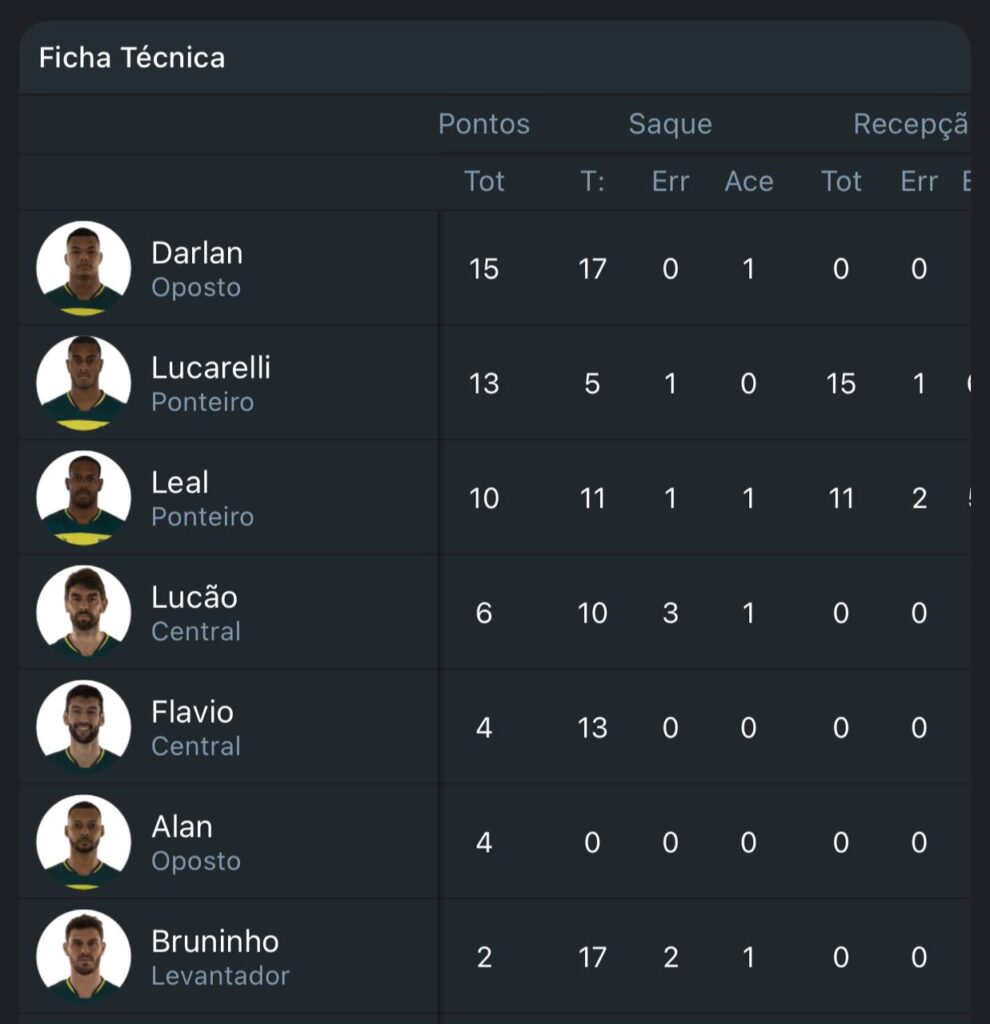This screenshot has height=1024, width=990.
Task: Open Bruninho player name link
Action: tap(215, 942)
